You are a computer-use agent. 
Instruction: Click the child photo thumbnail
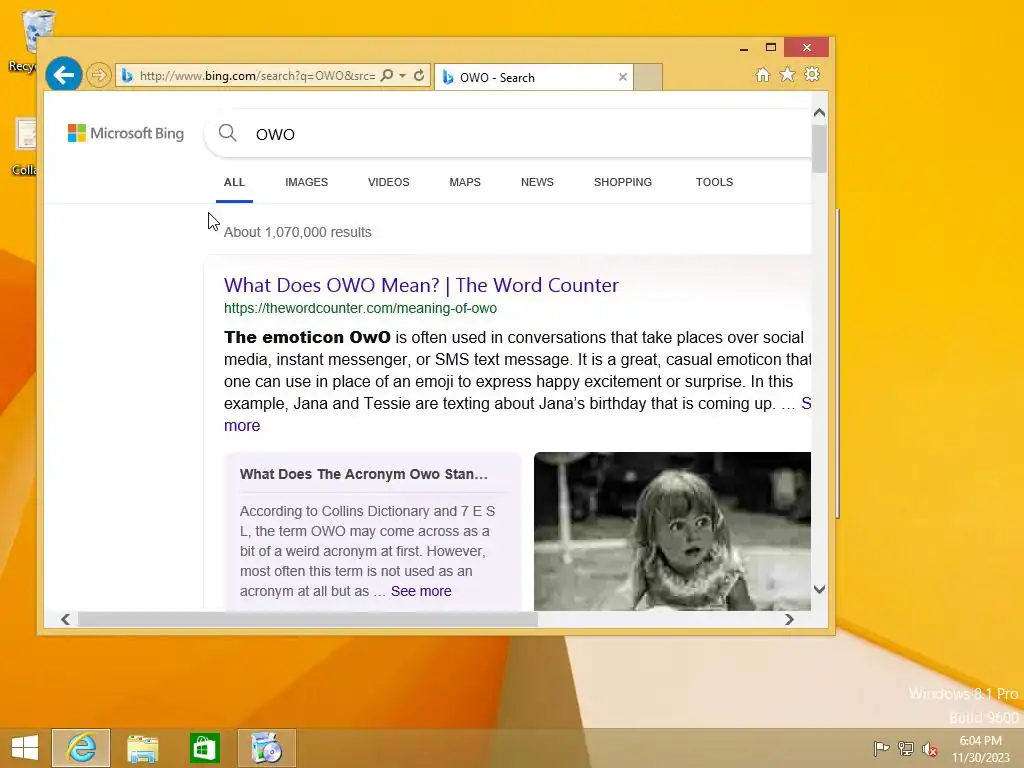(x=672, y=532)
